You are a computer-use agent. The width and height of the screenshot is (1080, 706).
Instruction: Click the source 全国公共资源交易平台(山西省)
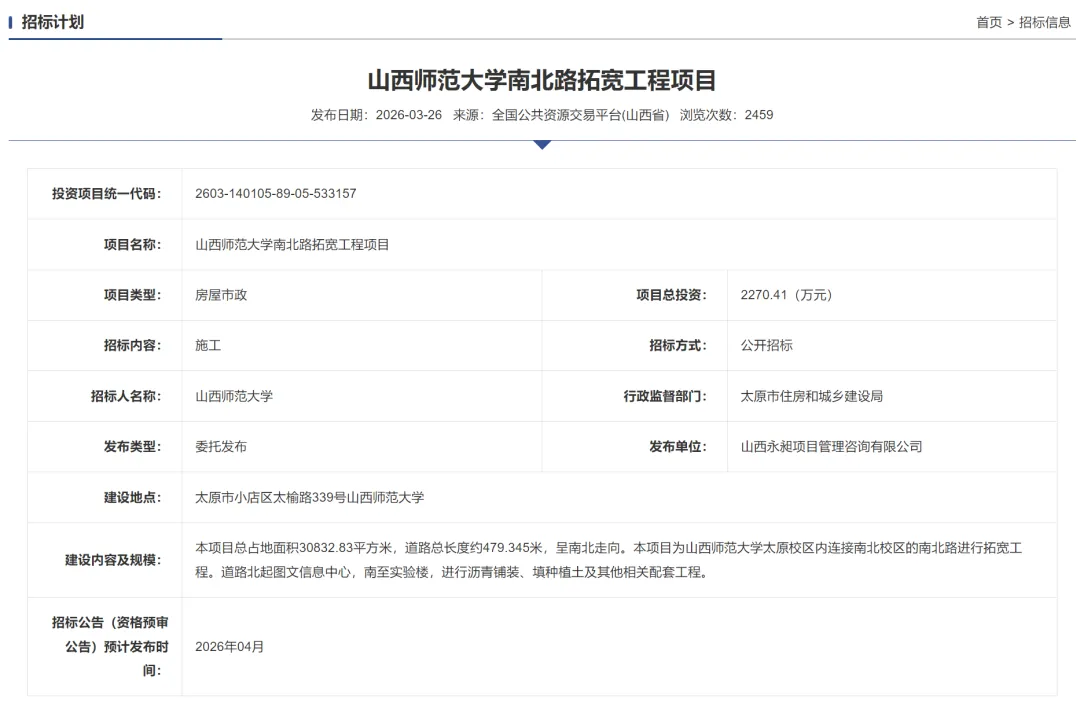click(581, 115)
